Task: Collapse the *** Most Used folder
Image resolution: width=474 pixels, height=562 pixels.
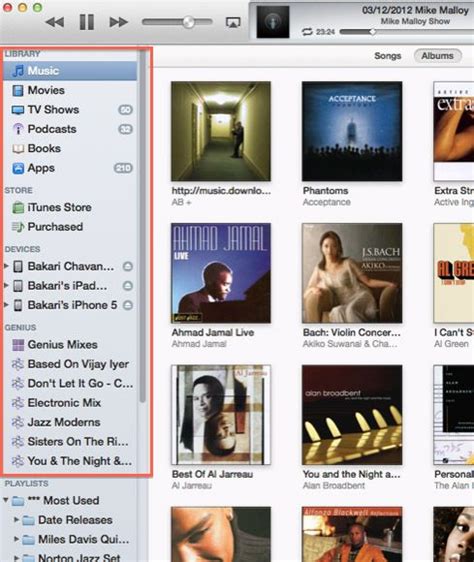Action: [6, 500]
